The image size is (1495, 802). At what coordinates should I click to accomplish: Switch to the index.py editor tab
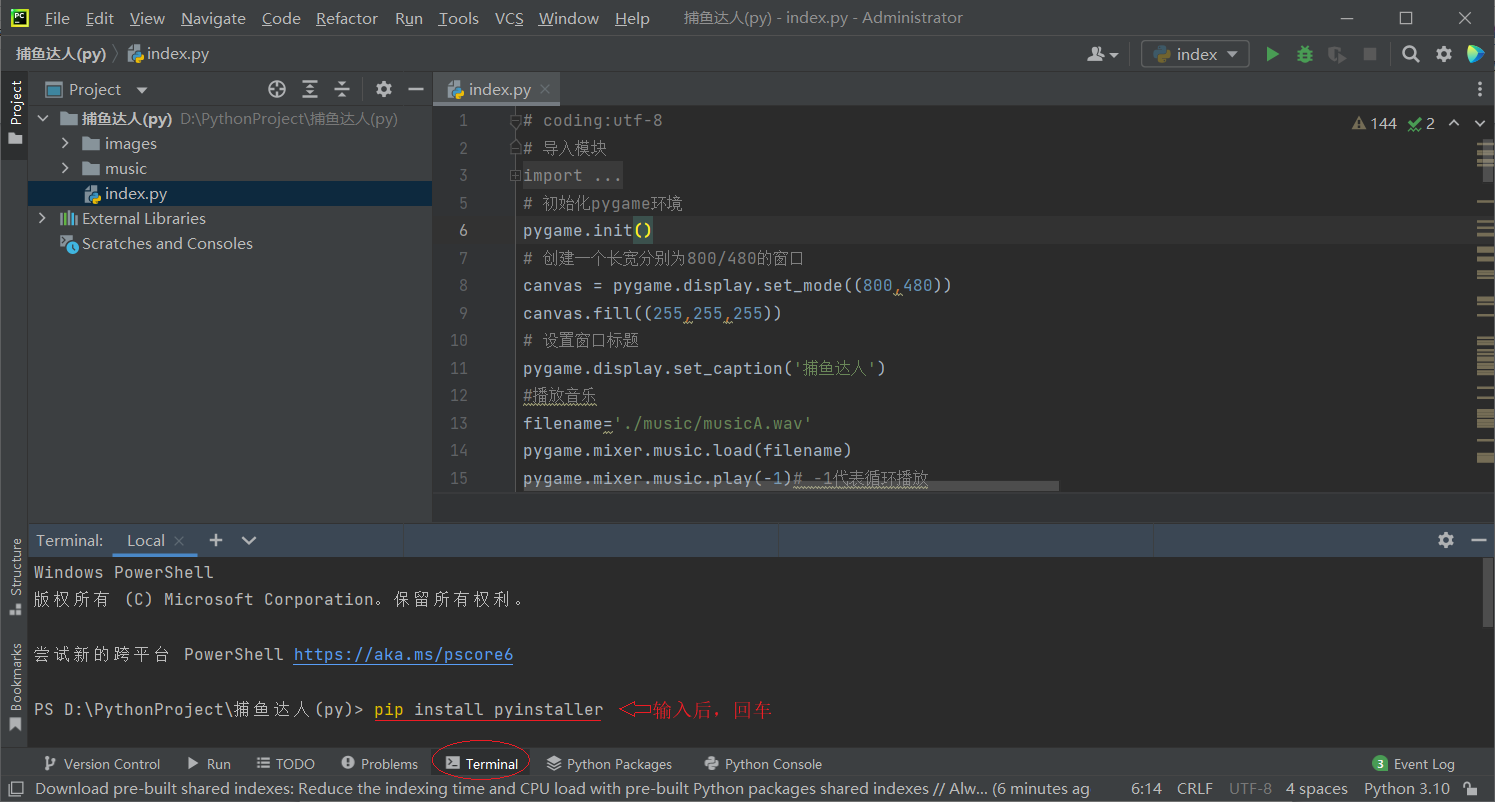click(497, 88)
